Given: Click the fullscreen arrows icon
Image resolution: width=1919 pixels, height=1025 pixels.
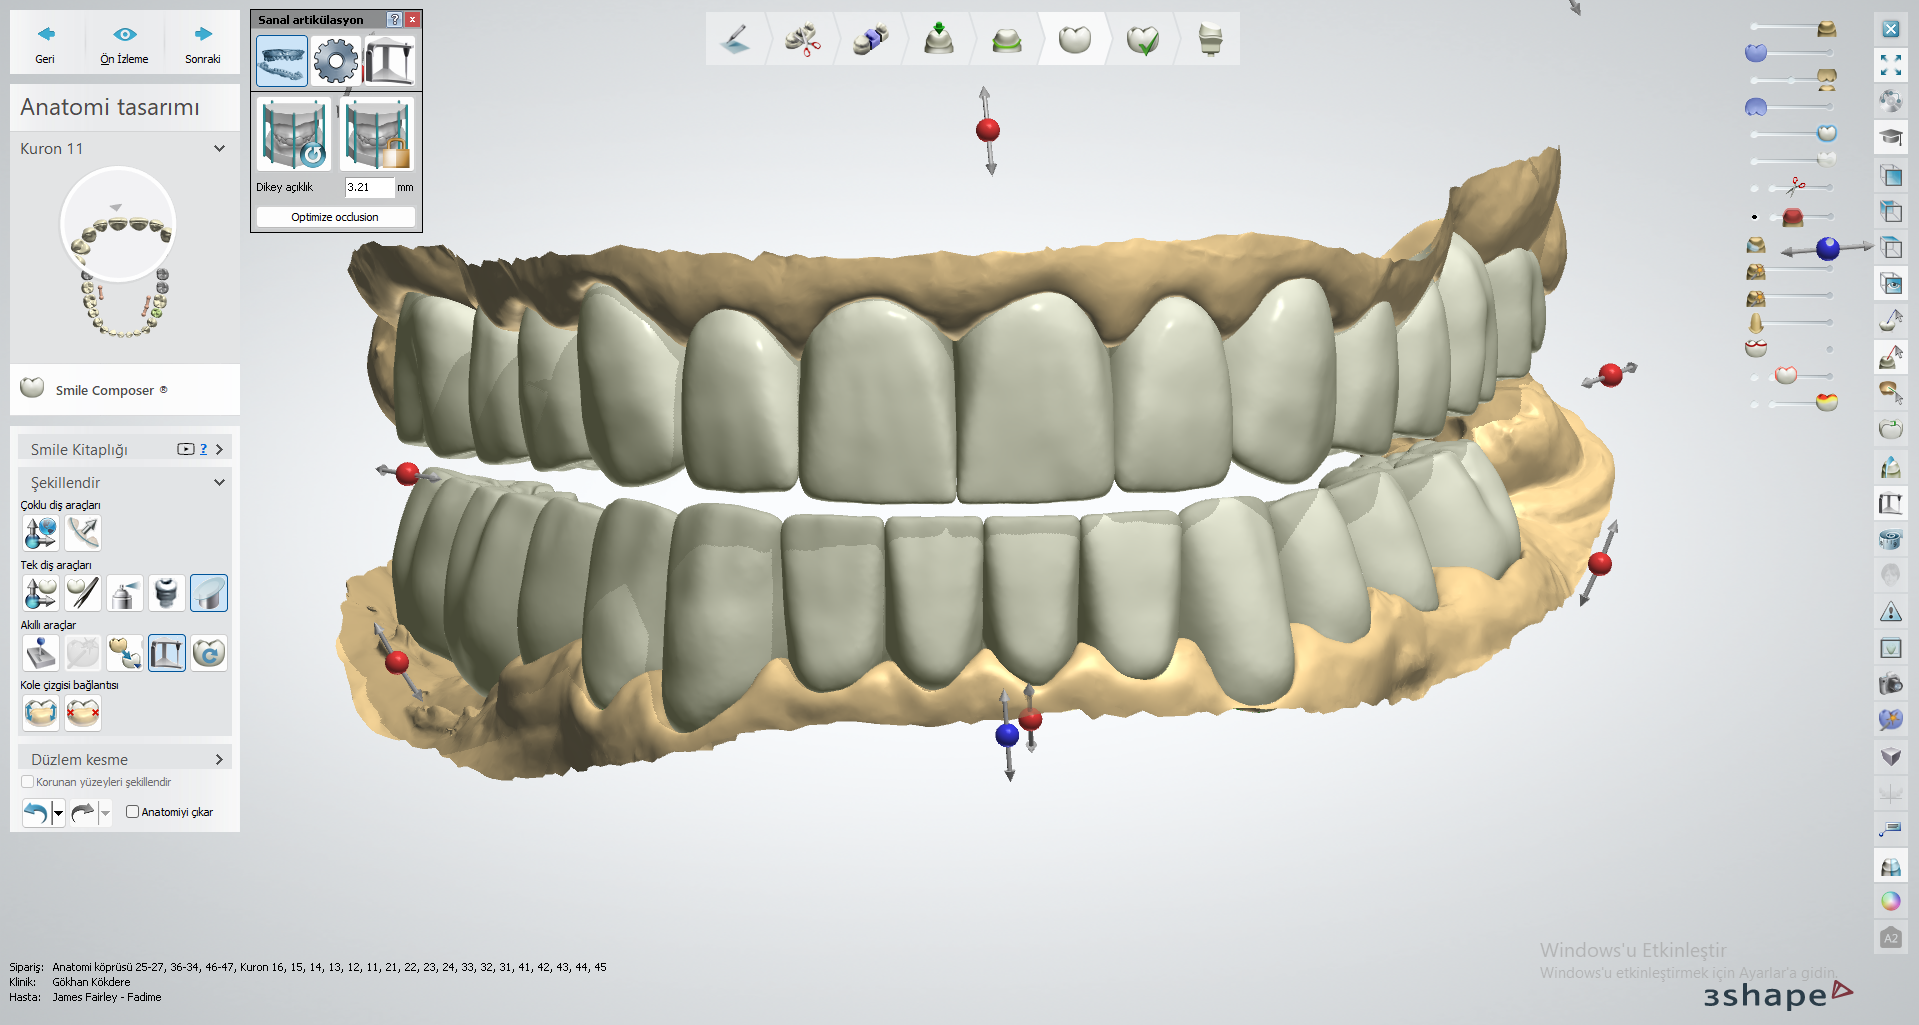Looking at the screenshot, I should pyautogui.click(x=1890, y=65).
